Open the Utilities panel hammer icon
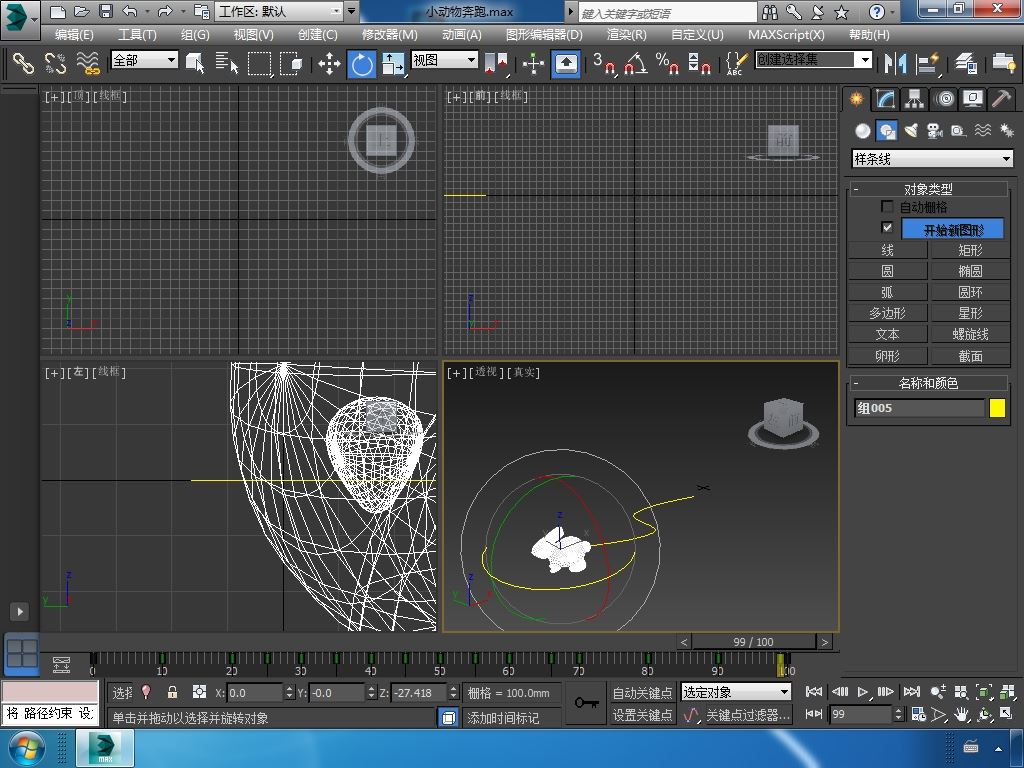 pos(1001,99)
